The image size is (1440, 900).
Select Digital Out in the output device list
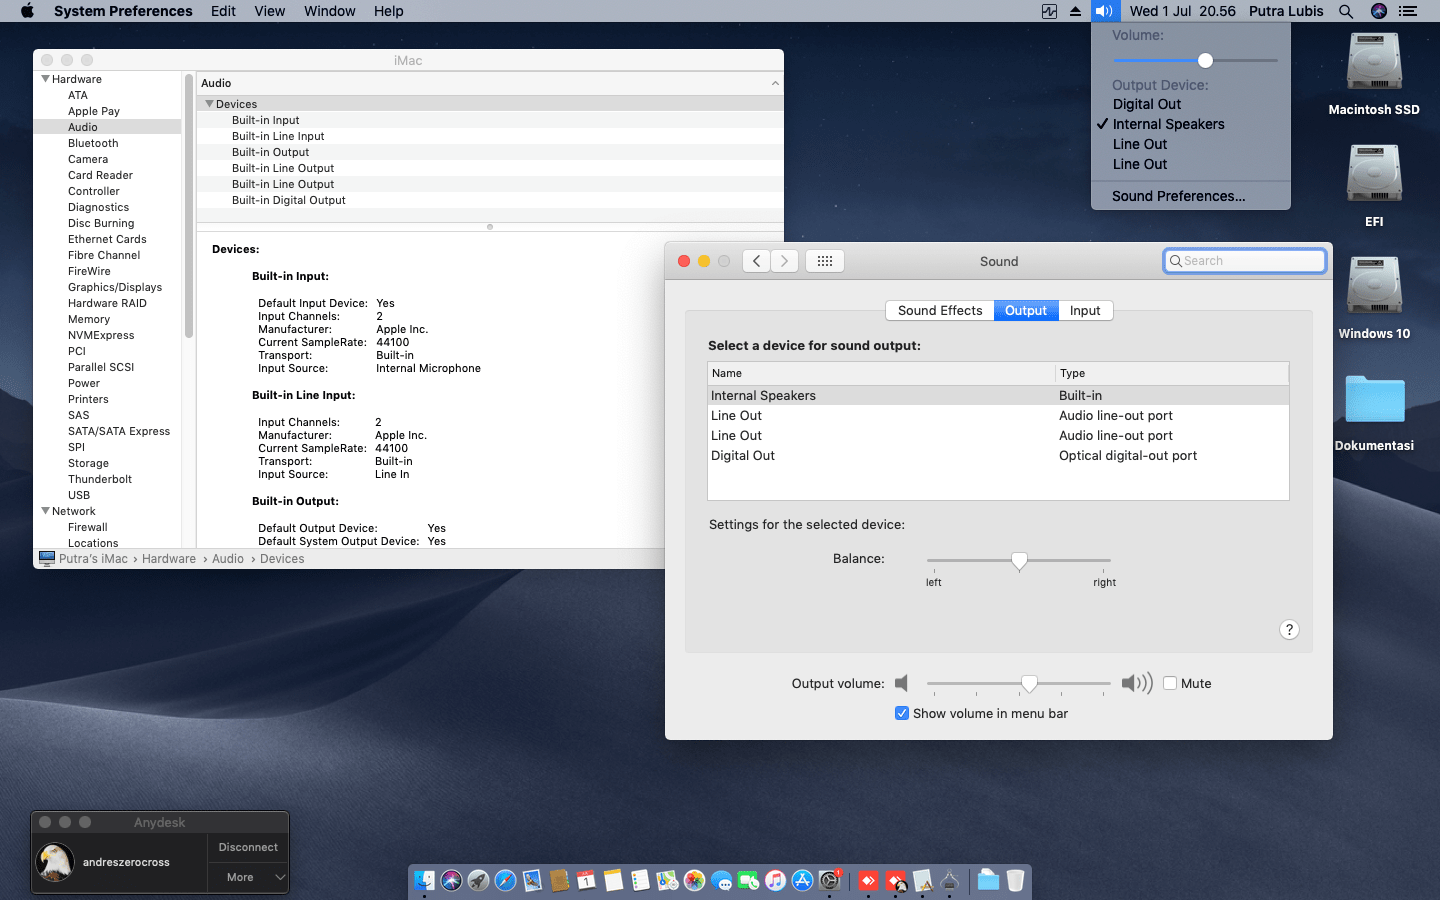(x=743, y=455)
